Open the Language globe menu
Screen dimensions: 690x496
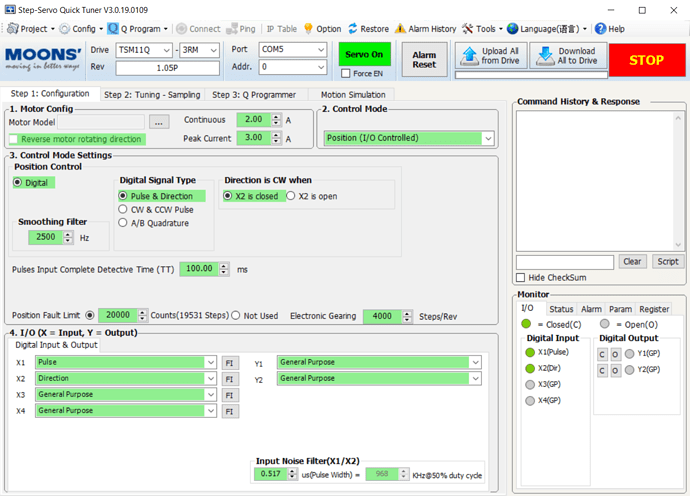pos(512,29)
